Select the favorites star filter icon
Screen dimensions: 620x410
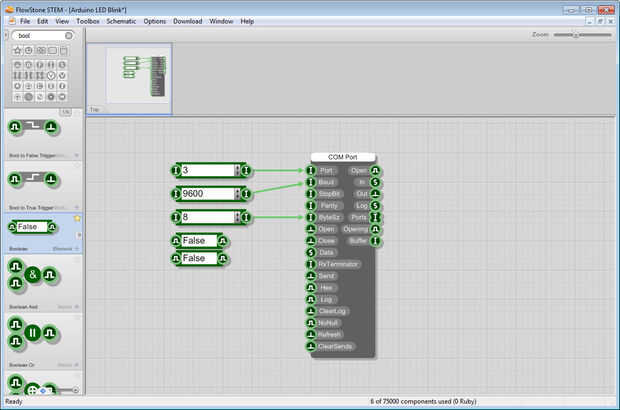17,51
